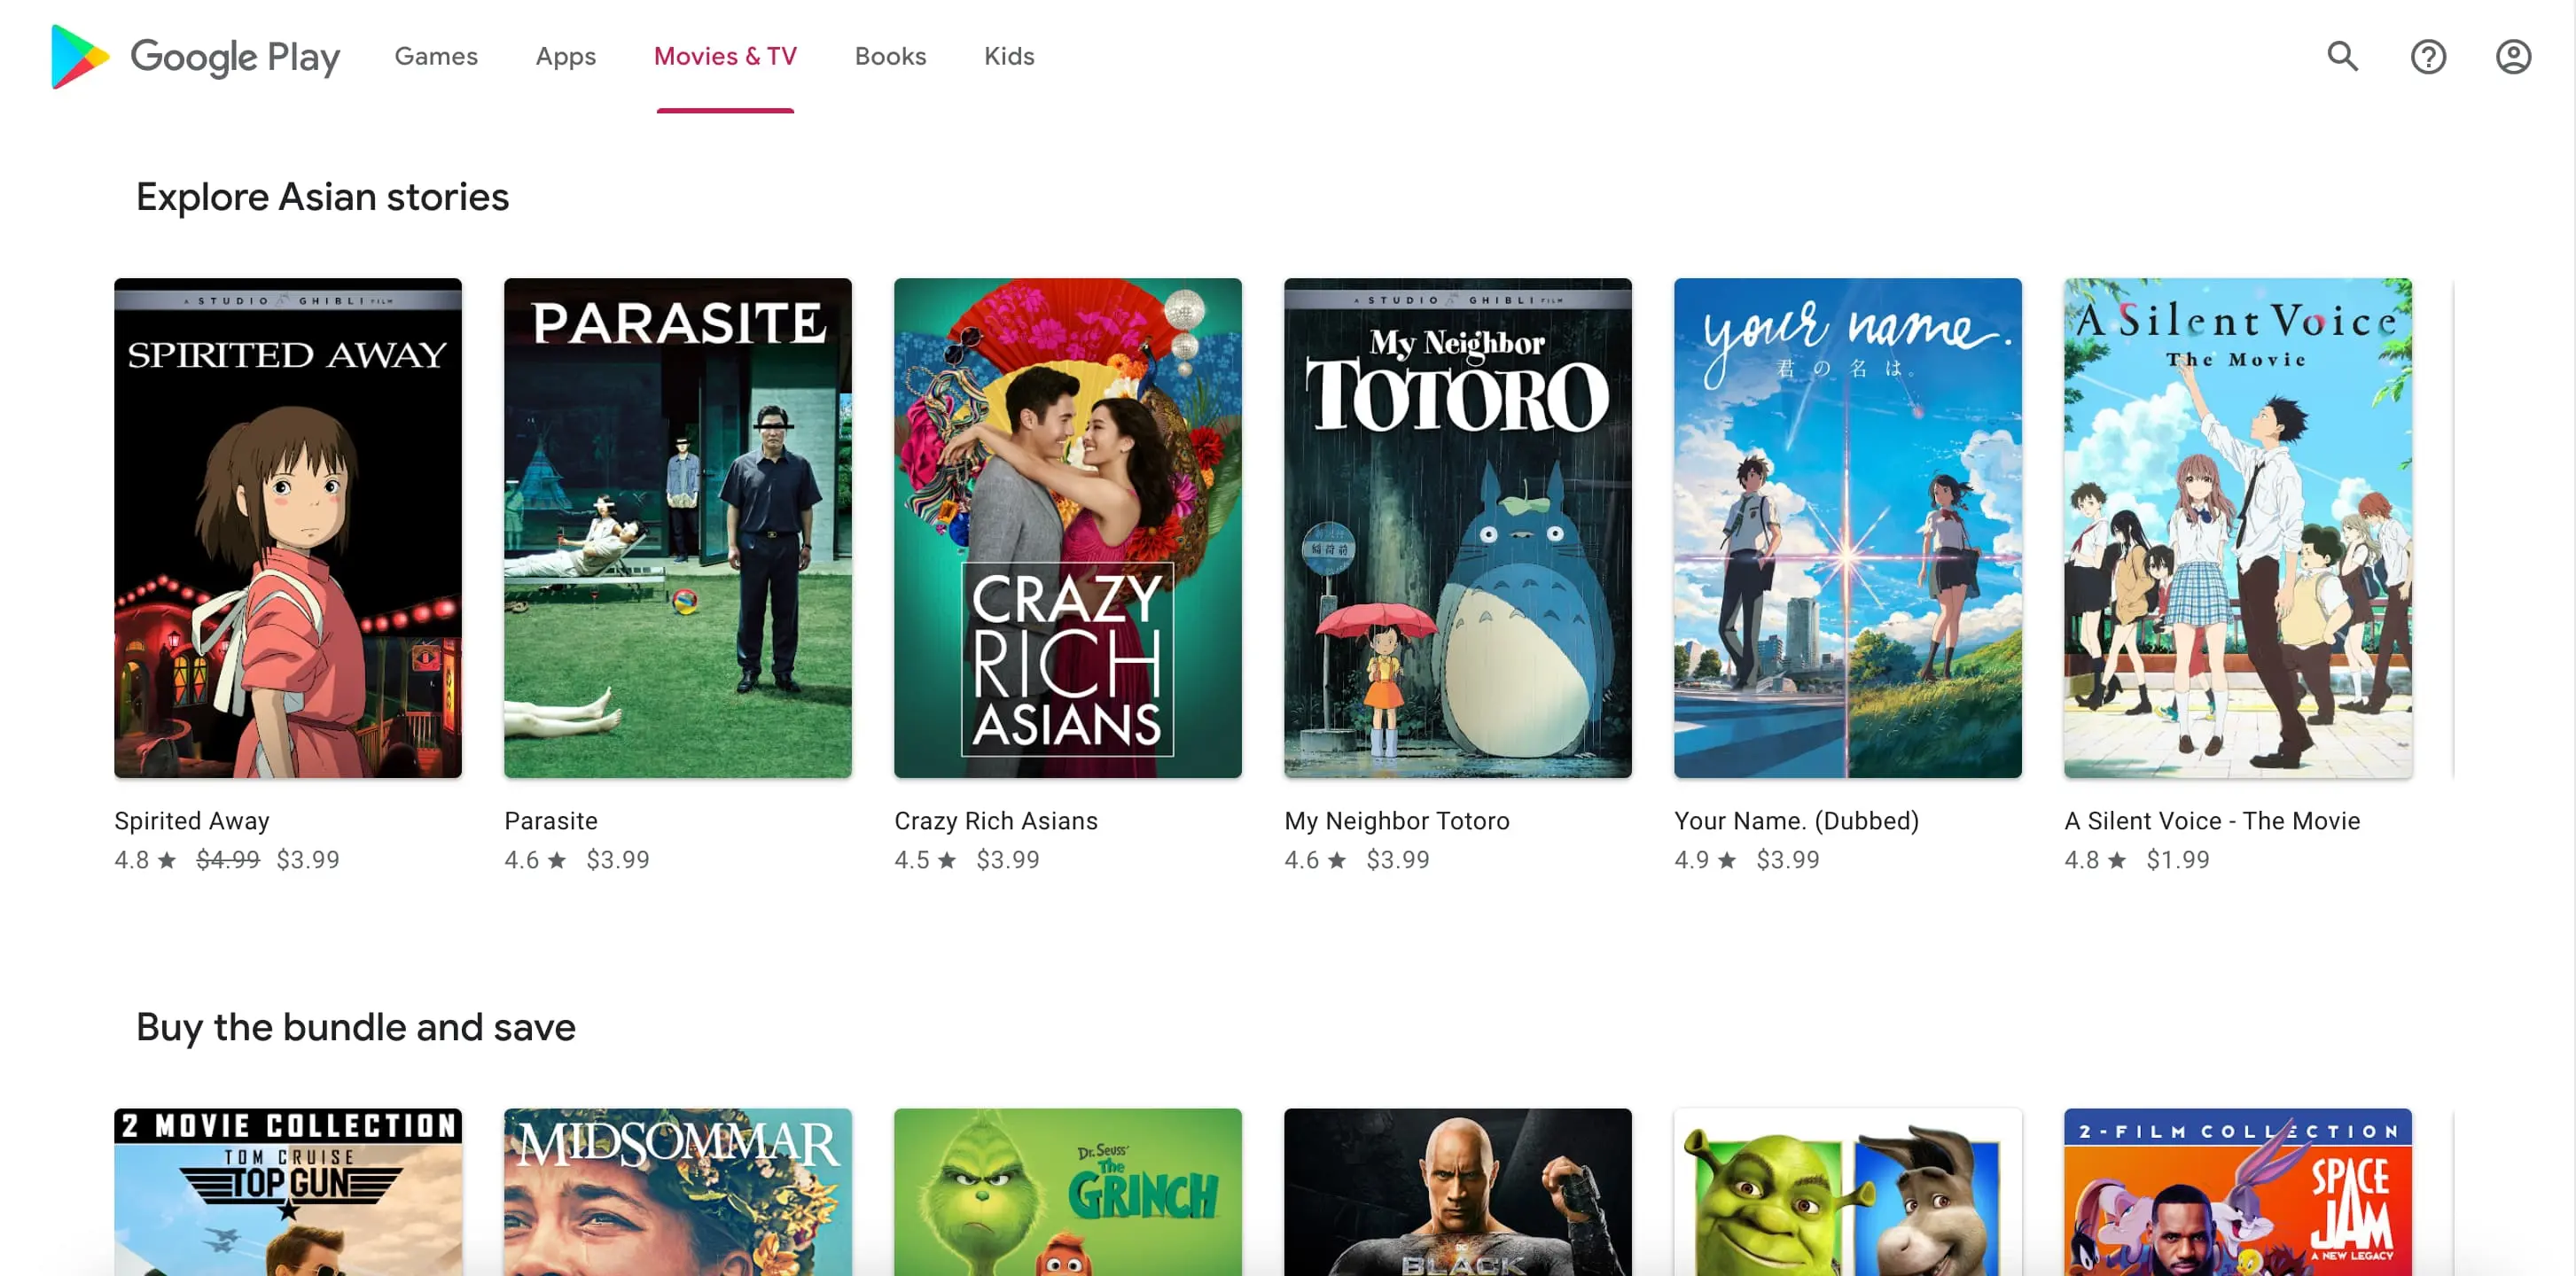Open the Crazy Rich Asians poster
This screenshot has width=2576, height=1276.
pos(1068,528)
